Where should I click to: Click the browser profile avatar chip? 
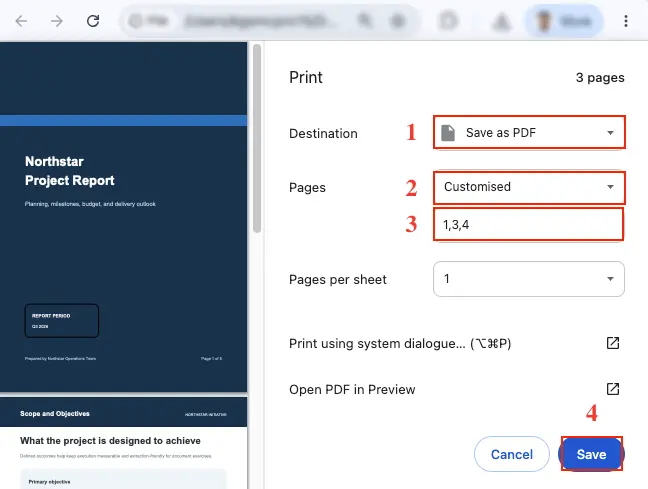(x=564, y=21)
